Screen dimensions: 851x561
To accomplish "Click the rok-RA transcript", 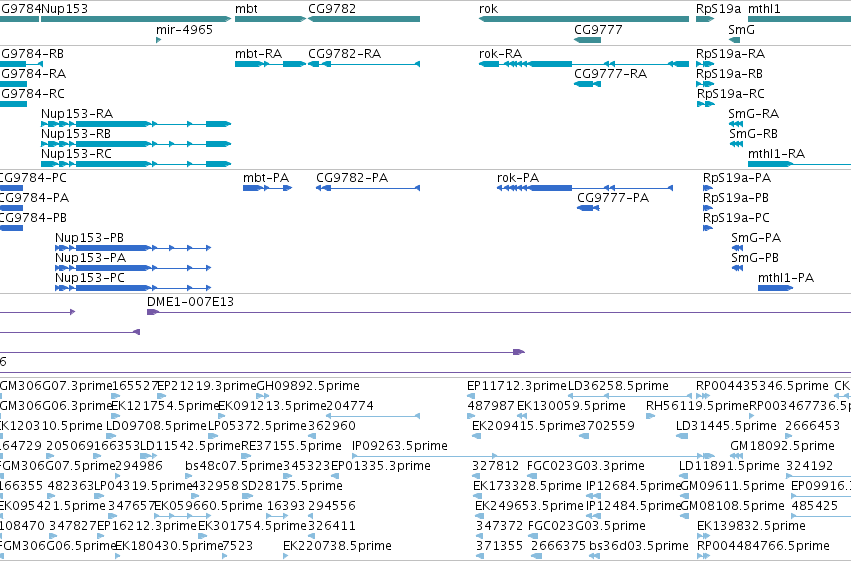I will tap(584, 64).
